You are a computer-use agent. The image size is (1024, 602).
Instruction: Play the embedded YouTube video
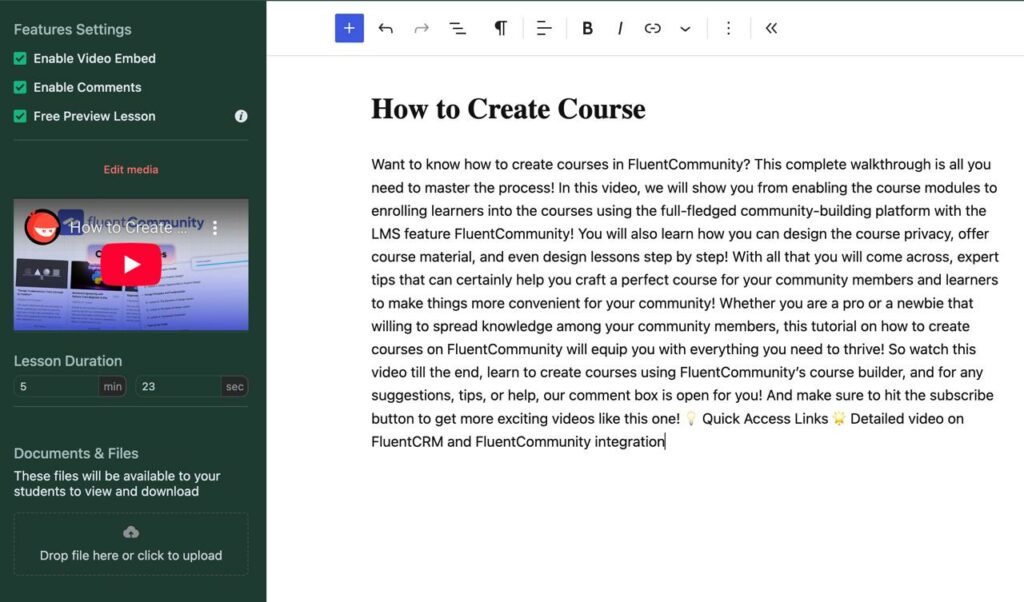[x=131, y=264]
